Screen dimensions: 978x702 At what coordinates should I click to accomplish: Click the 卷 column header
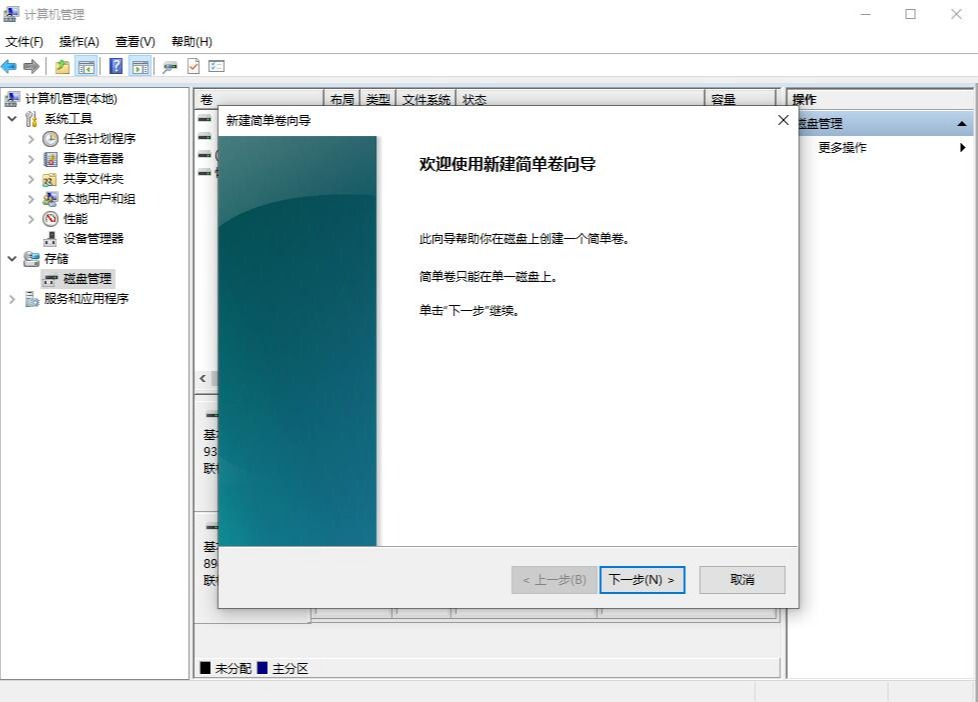pos(259,99)
